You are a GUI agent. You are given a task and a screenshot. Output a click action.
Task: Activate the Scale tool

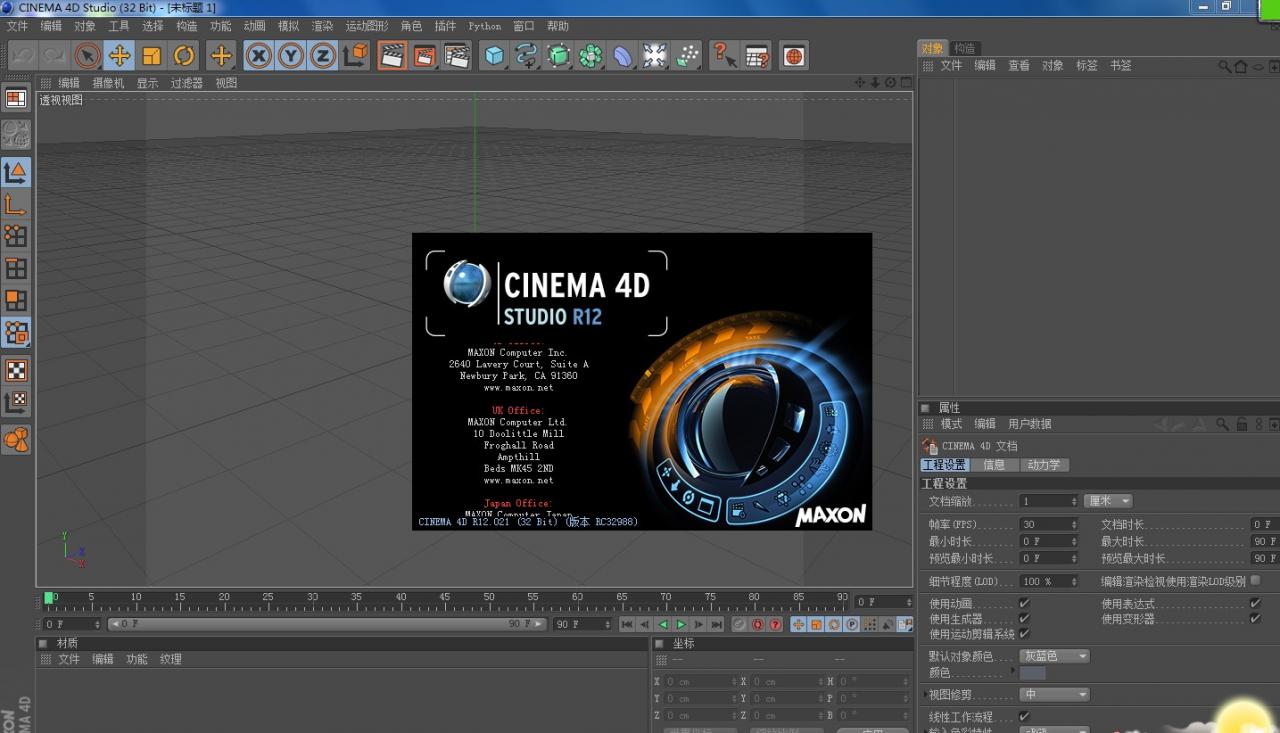151,56
